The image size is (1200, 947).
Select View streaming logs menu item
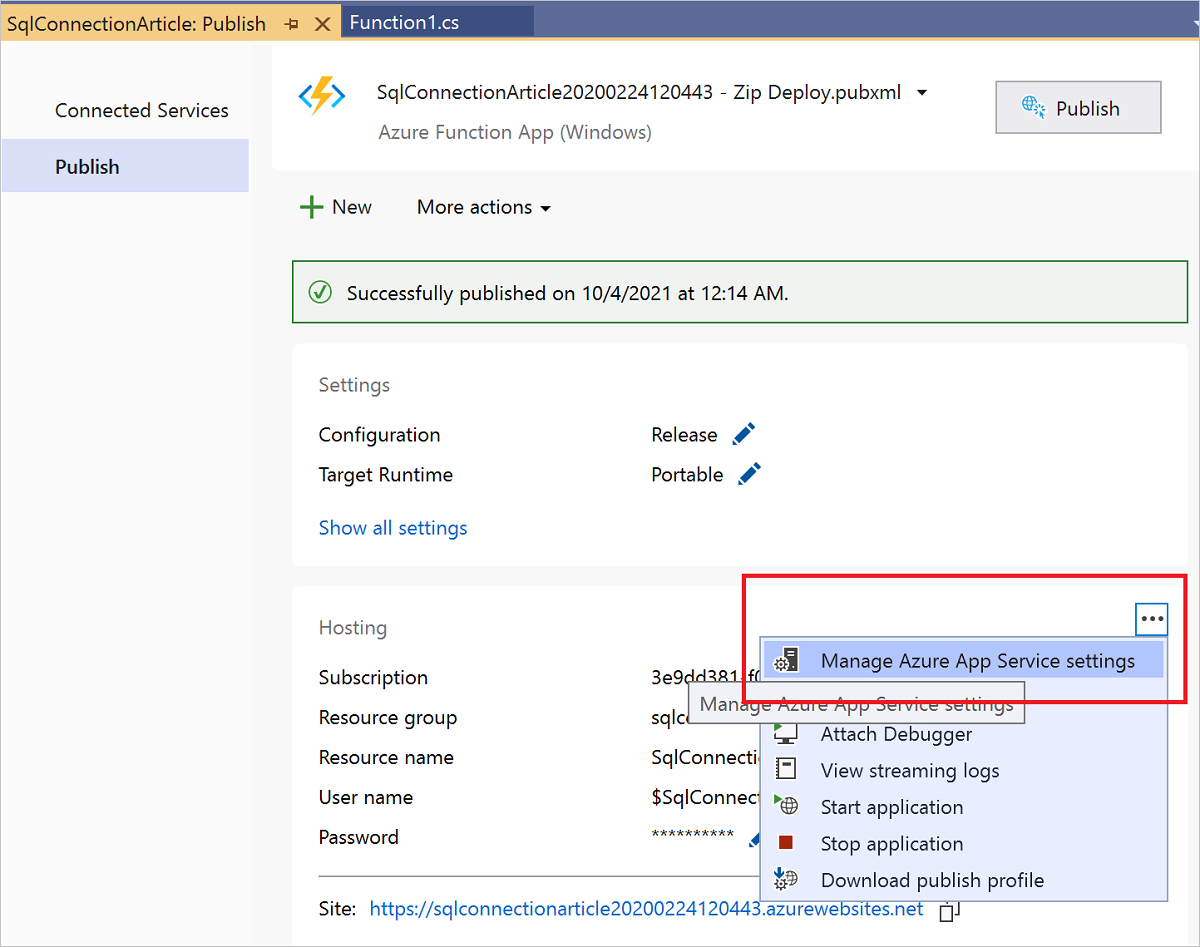[909, 770]
